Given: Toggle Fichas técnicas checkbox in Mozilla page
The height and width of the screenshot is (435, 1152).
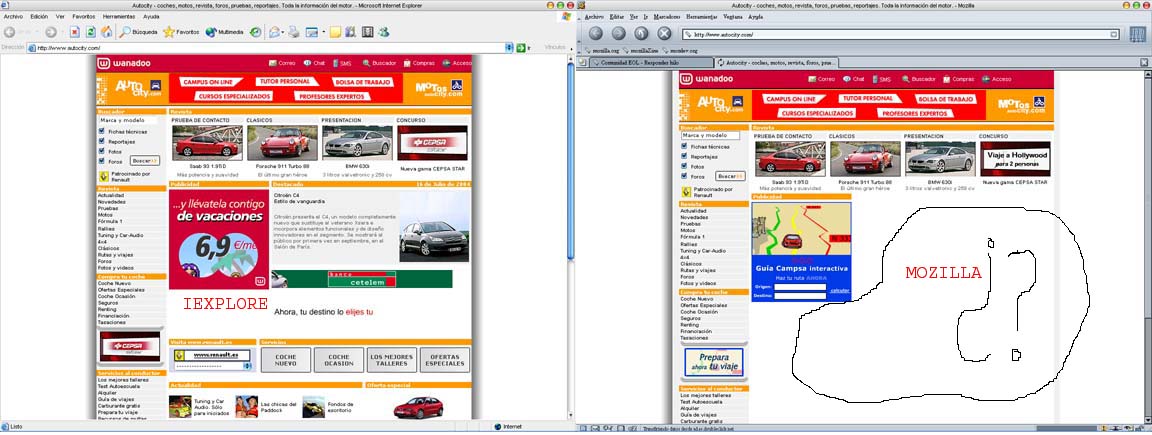Looking at the screenshot, I should pos(684,146).
